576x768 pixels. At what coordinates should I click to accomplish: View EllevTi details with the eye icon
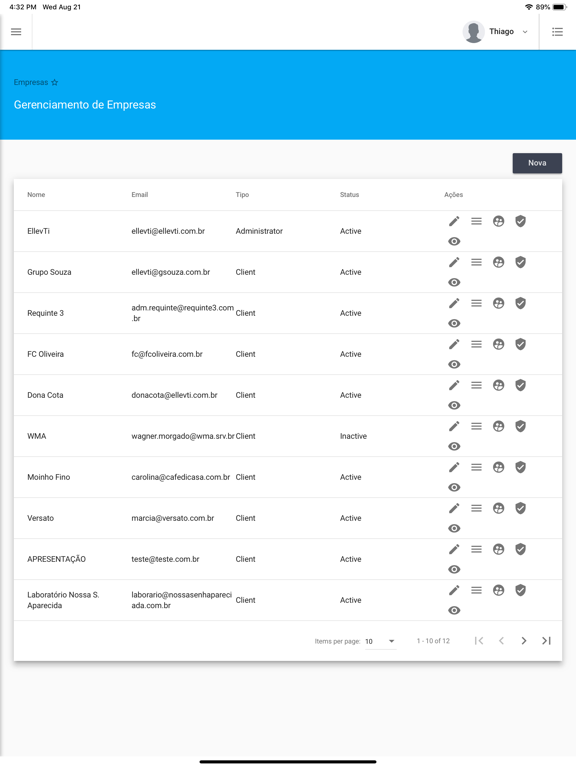click(454, 241)
